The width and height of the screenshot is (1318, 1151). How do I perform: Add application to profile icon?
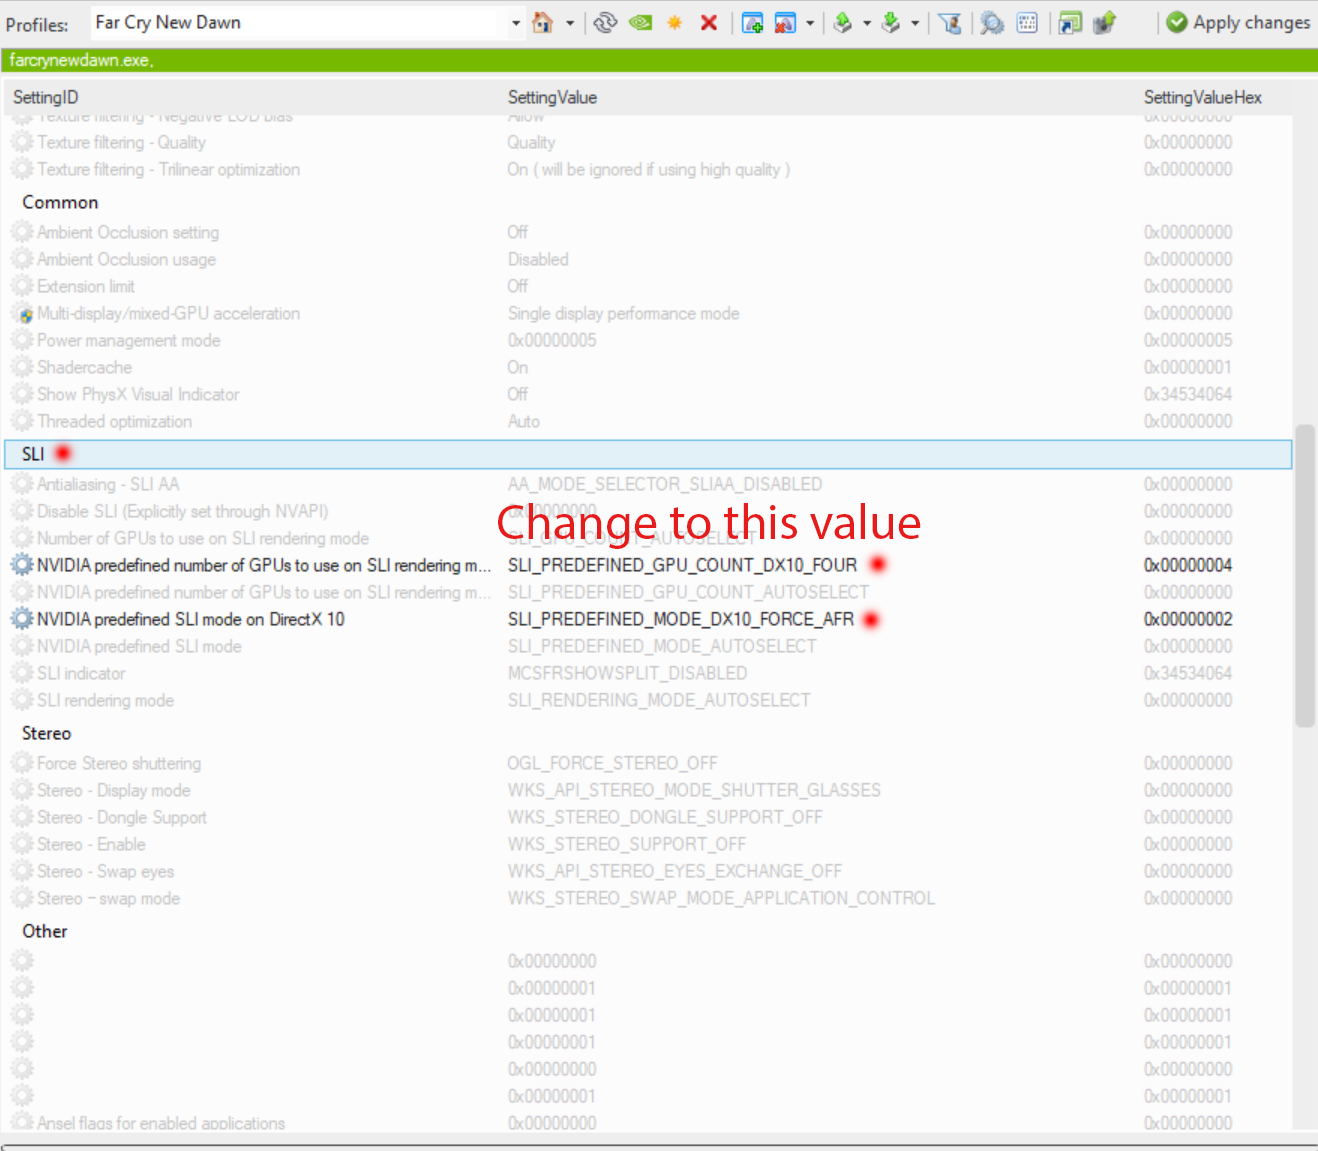pyautogui.click(x=752, y=22)
